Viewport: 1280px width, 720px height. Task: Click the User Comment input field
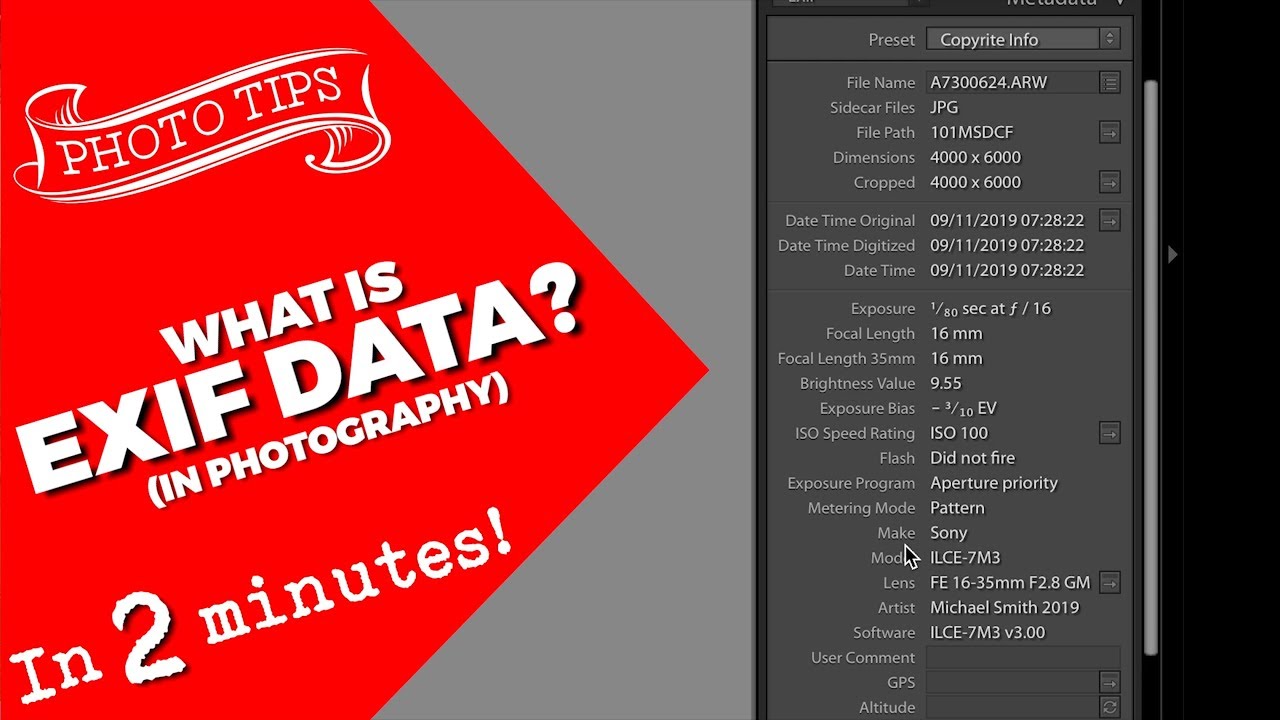coord(1023,657)
